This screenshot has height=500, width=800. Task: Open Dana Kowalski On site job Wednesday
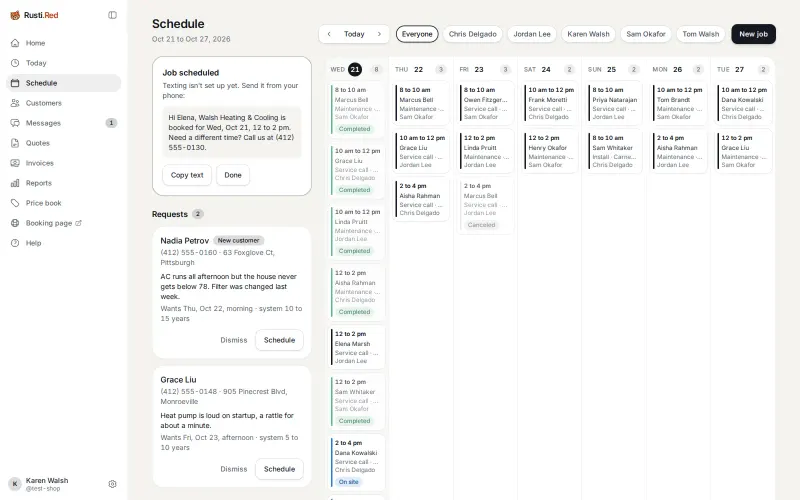point(357,462)
